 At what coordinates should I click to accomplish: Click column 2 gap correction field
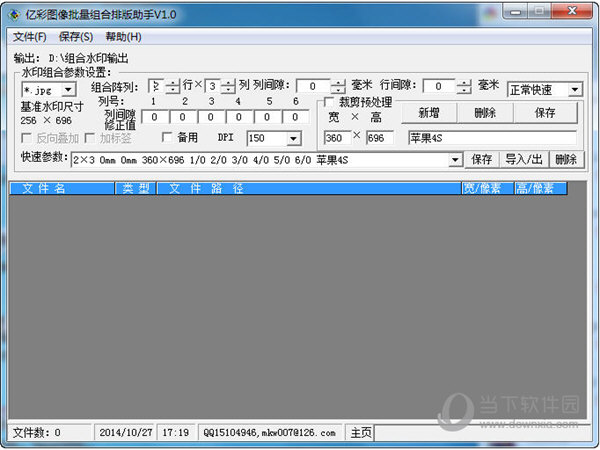tap(183, 117)
